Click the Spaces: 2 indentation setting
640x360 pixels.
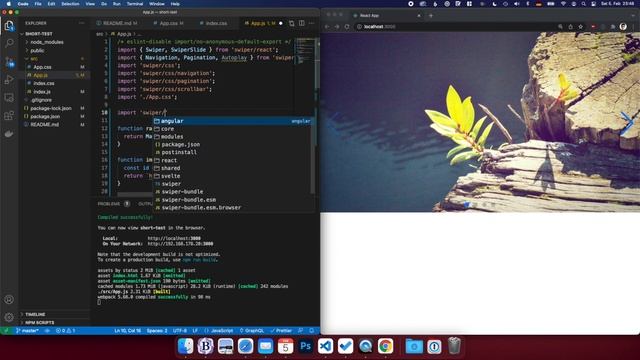(157, 331)
